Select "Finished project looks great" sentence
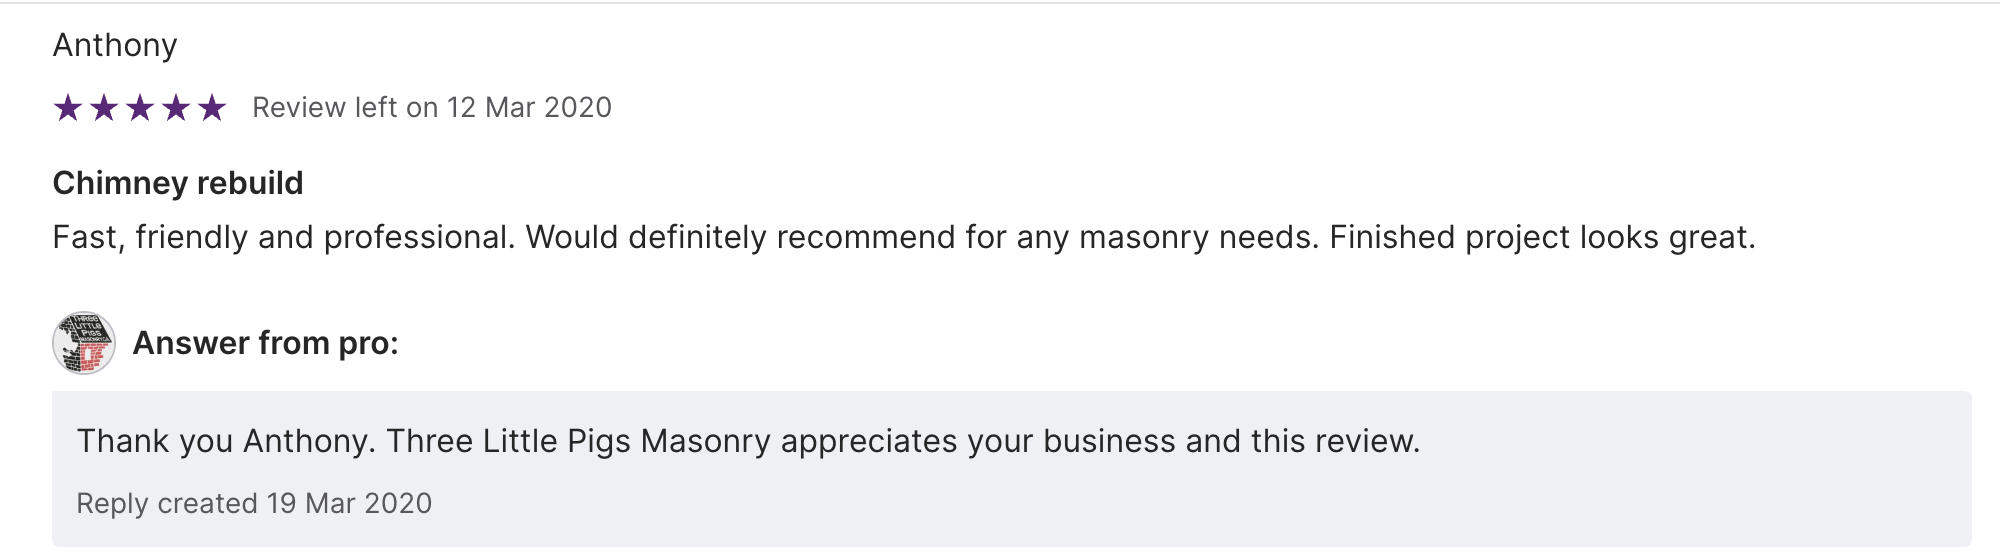The image size is (2000, 558). click(1540, 238)
